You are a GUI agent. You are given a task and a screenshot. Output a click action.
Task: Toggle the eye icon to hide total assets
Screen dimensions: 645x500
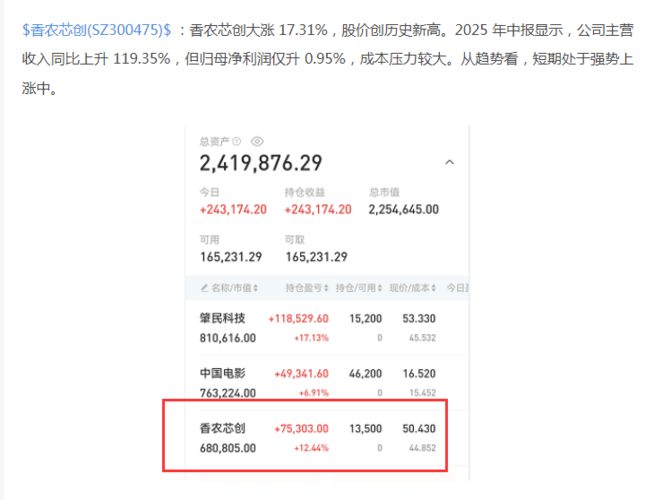coord(257,141)
